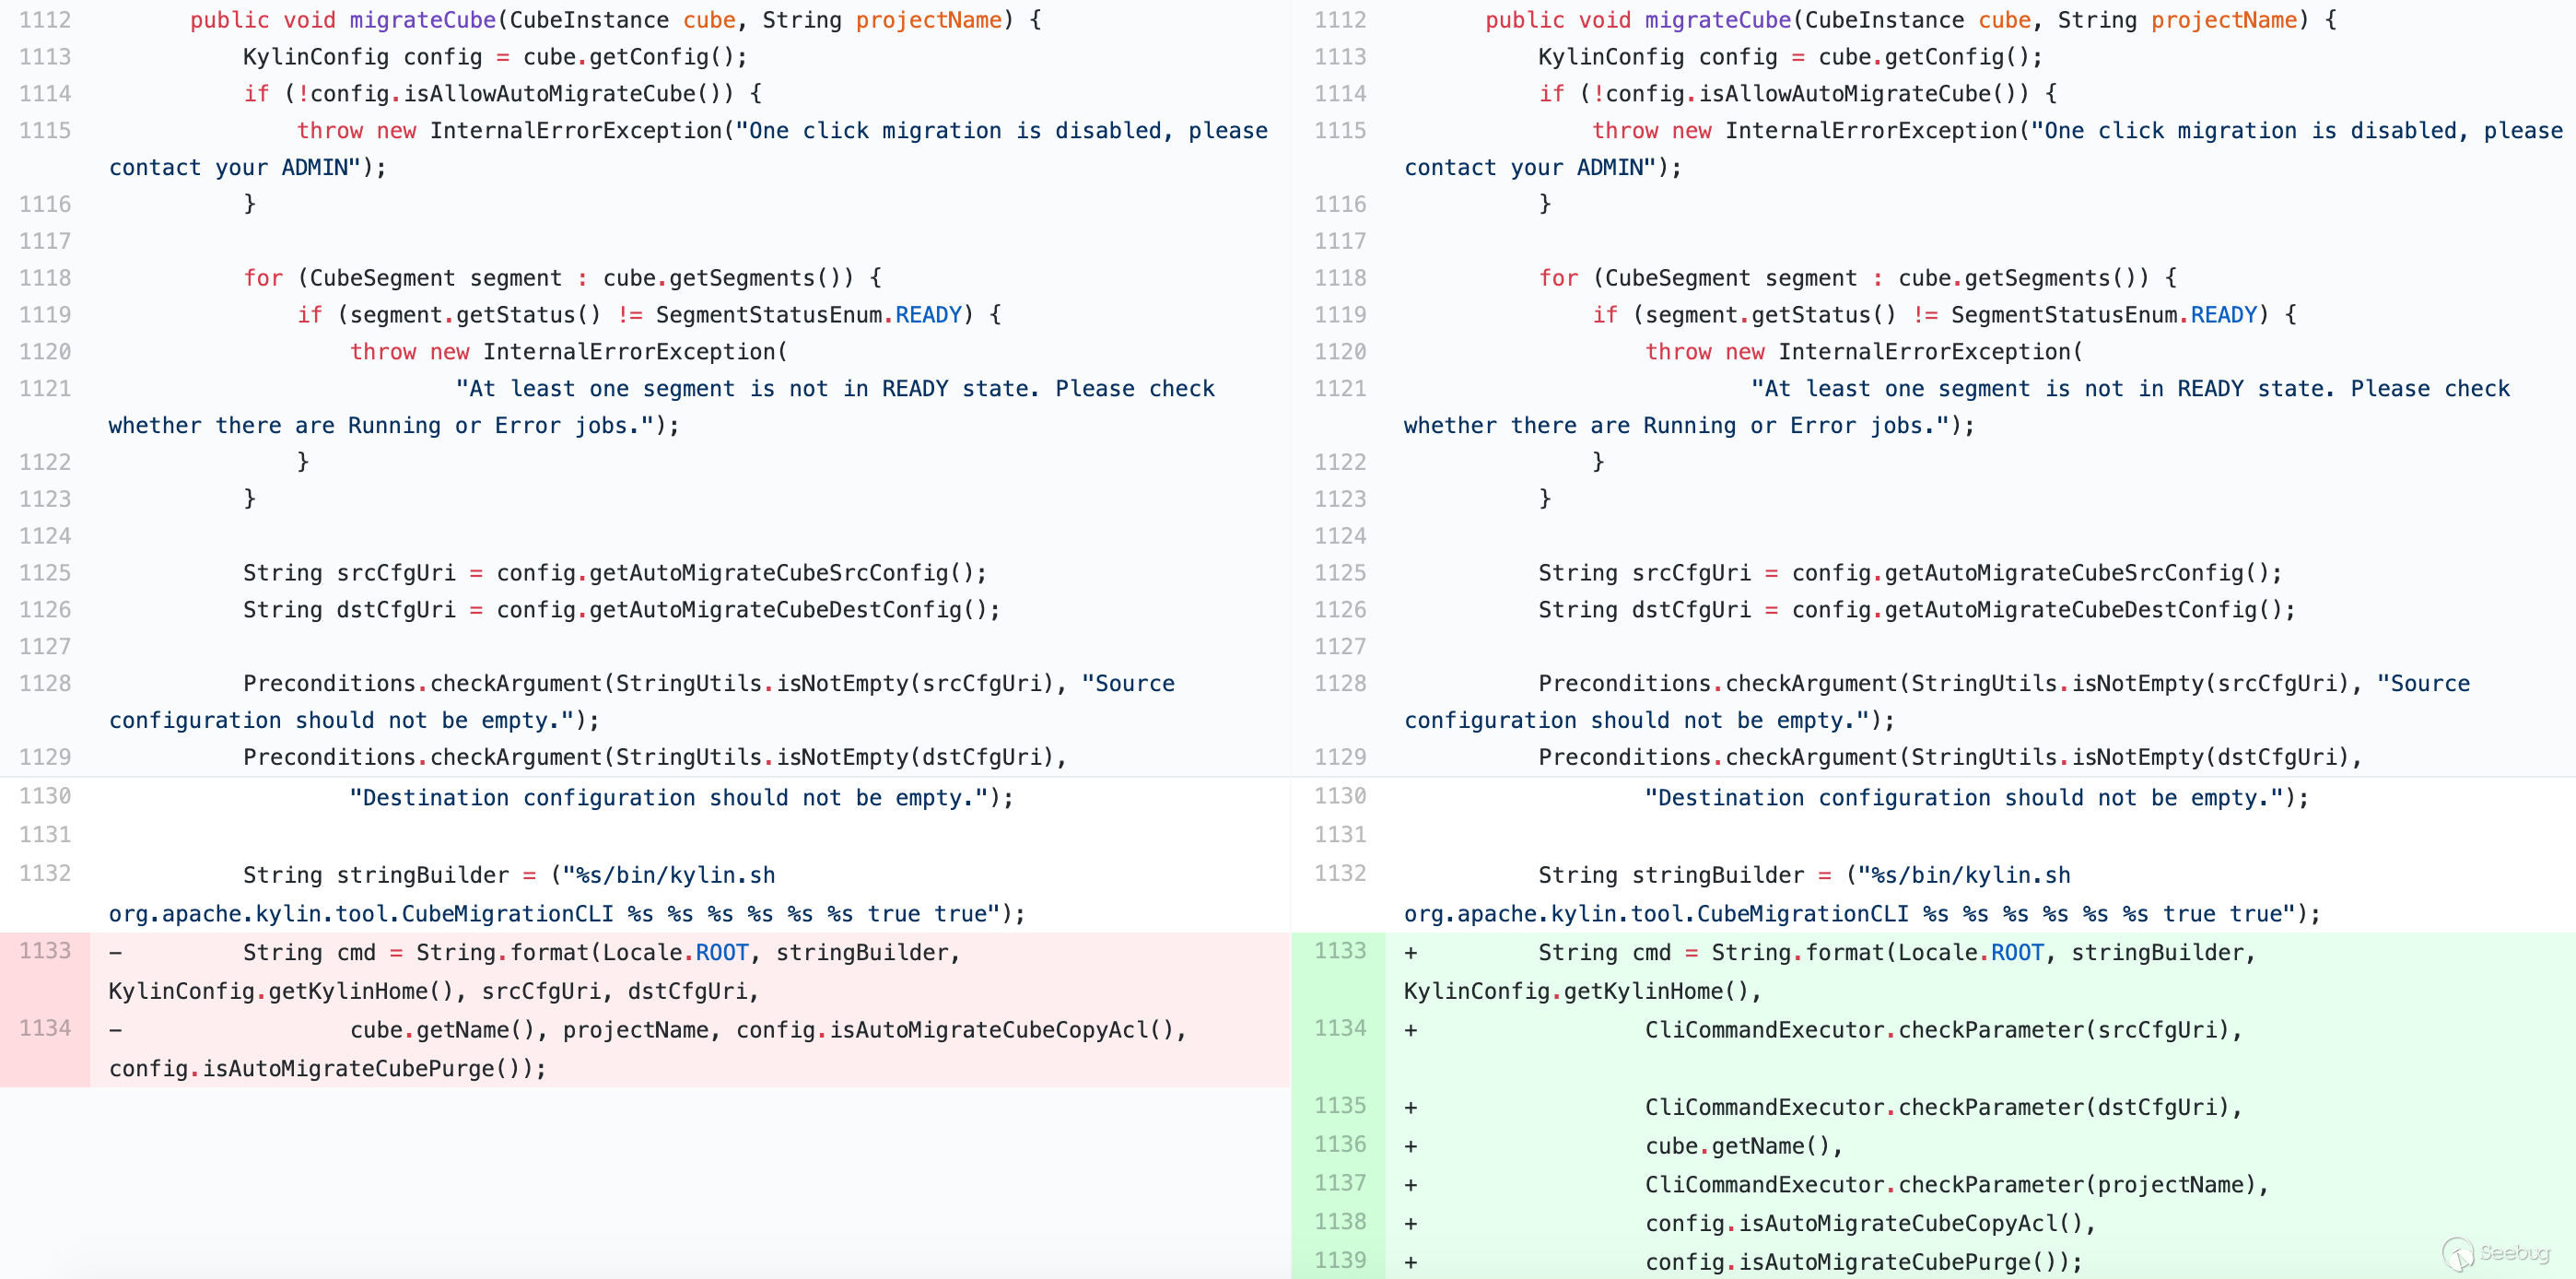
Task: Click plus marker on added line 1138
Action: click(x=1410, y=1224)
